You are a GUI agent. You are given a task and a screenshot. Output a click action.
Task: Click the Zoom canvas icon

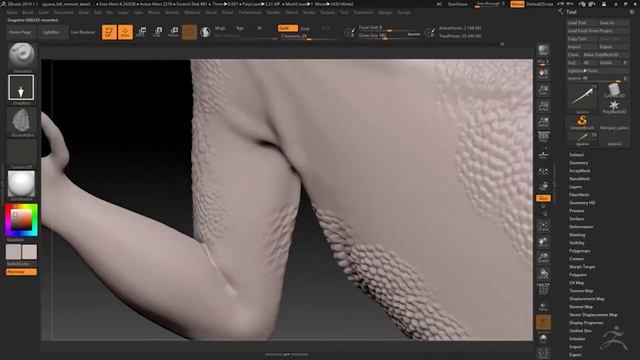coord(543,91)
